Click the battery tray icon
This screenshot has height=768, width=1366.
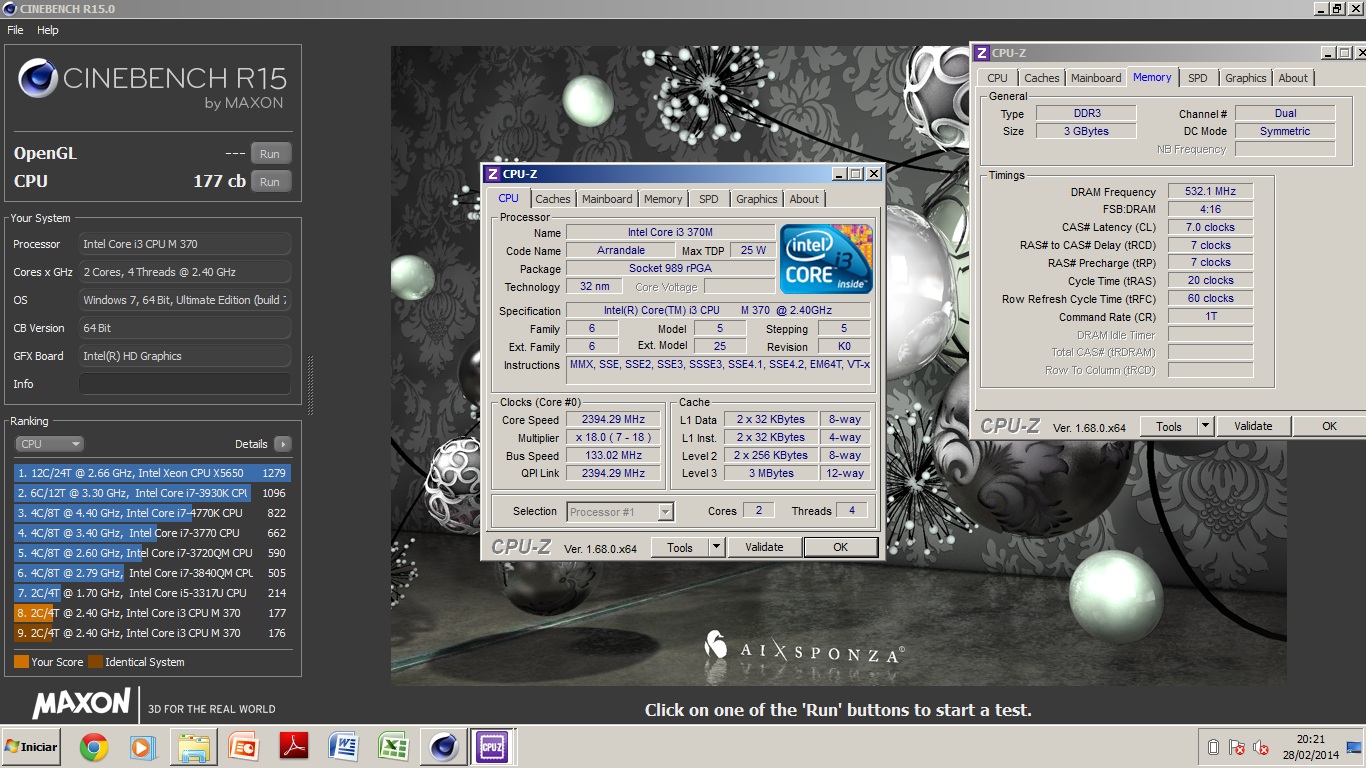[x=1213, y=748]
